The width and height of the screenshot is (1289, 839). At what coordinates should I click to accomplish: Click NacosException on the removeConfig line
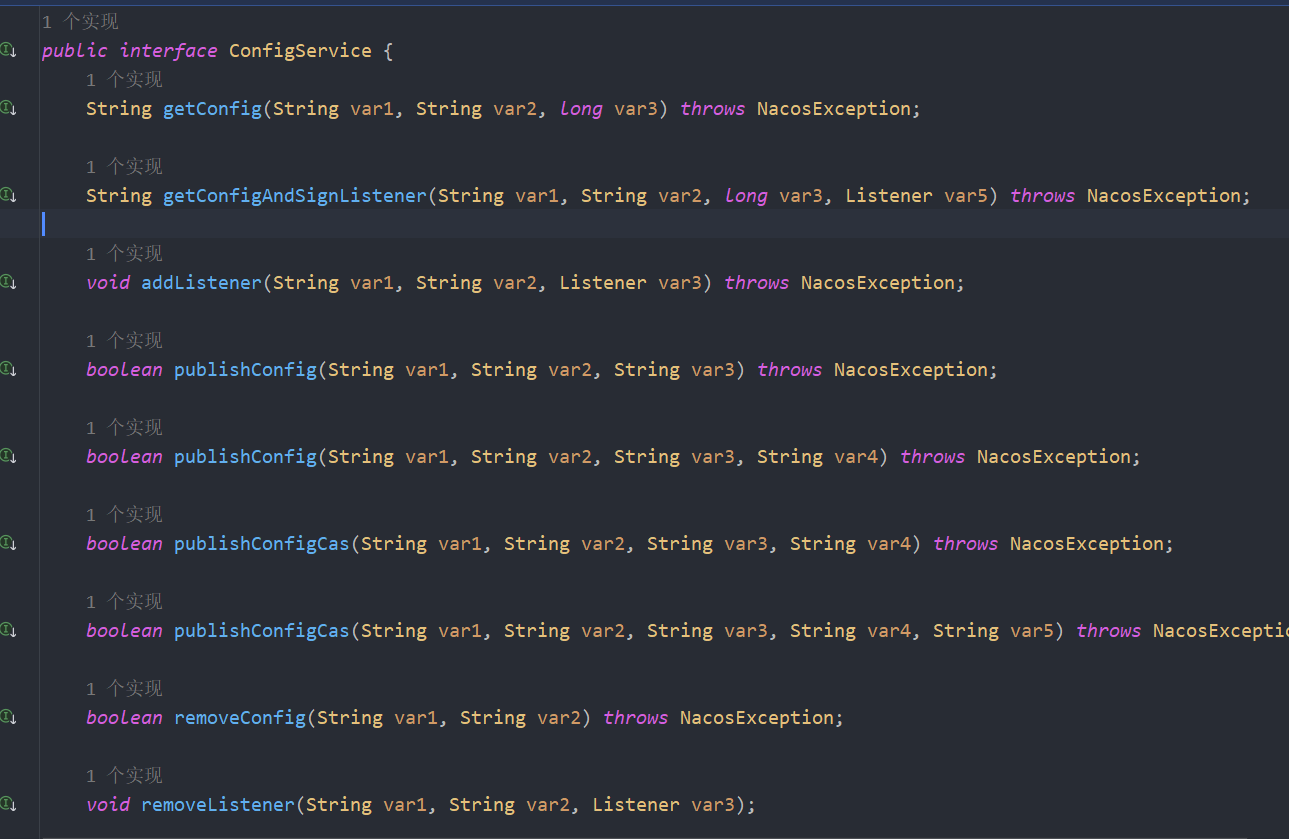[757, 718]
